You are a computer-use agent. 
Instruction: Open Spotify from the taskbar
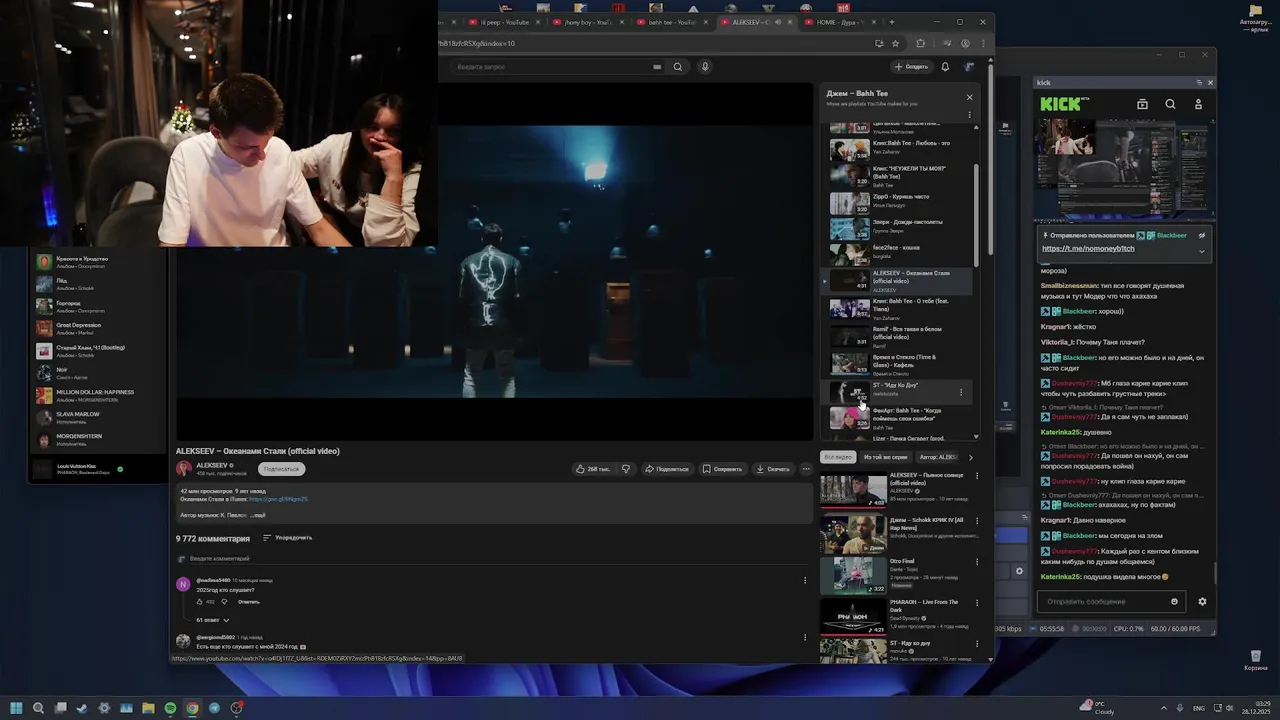(x=170, y=708)
